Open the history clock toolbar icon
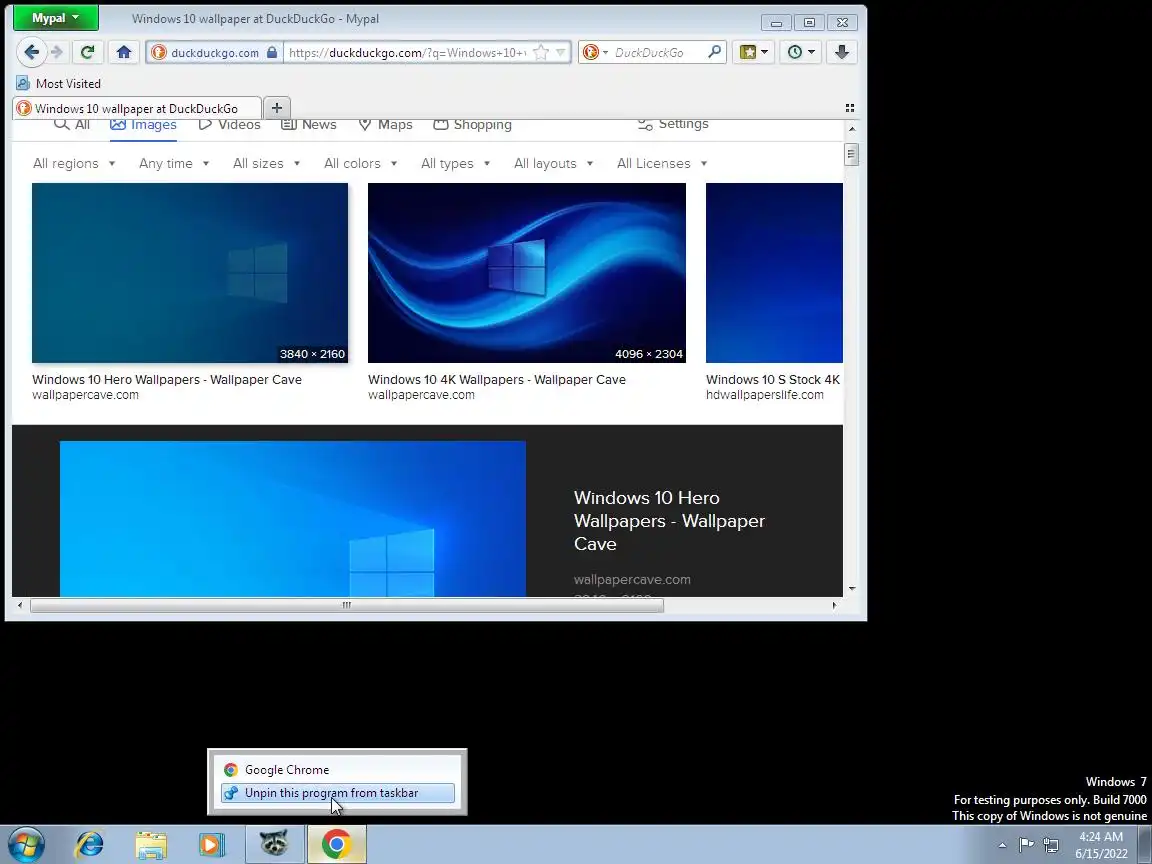This screenshot has width=1152, height=864. (800, 52)
